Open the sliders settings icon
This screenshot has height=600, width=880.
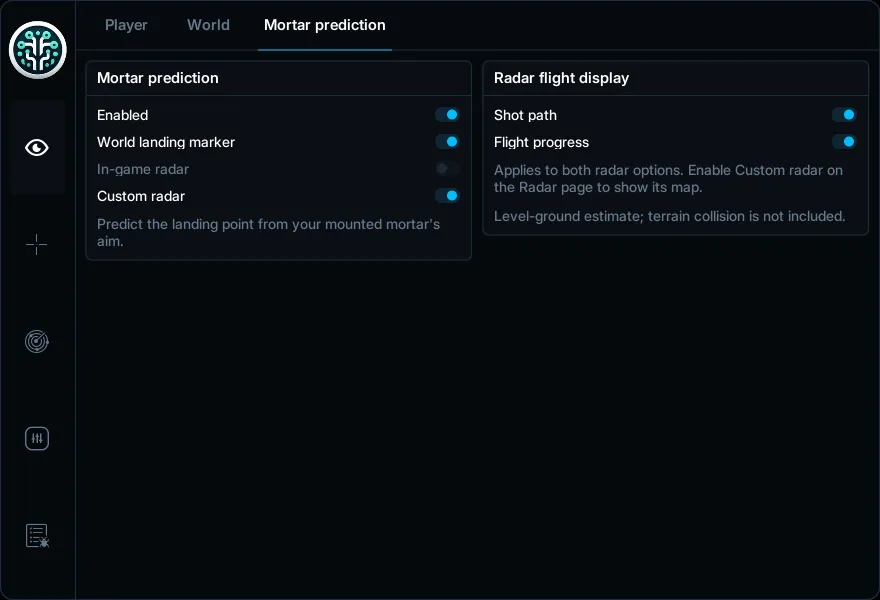[x=37, y=438]
